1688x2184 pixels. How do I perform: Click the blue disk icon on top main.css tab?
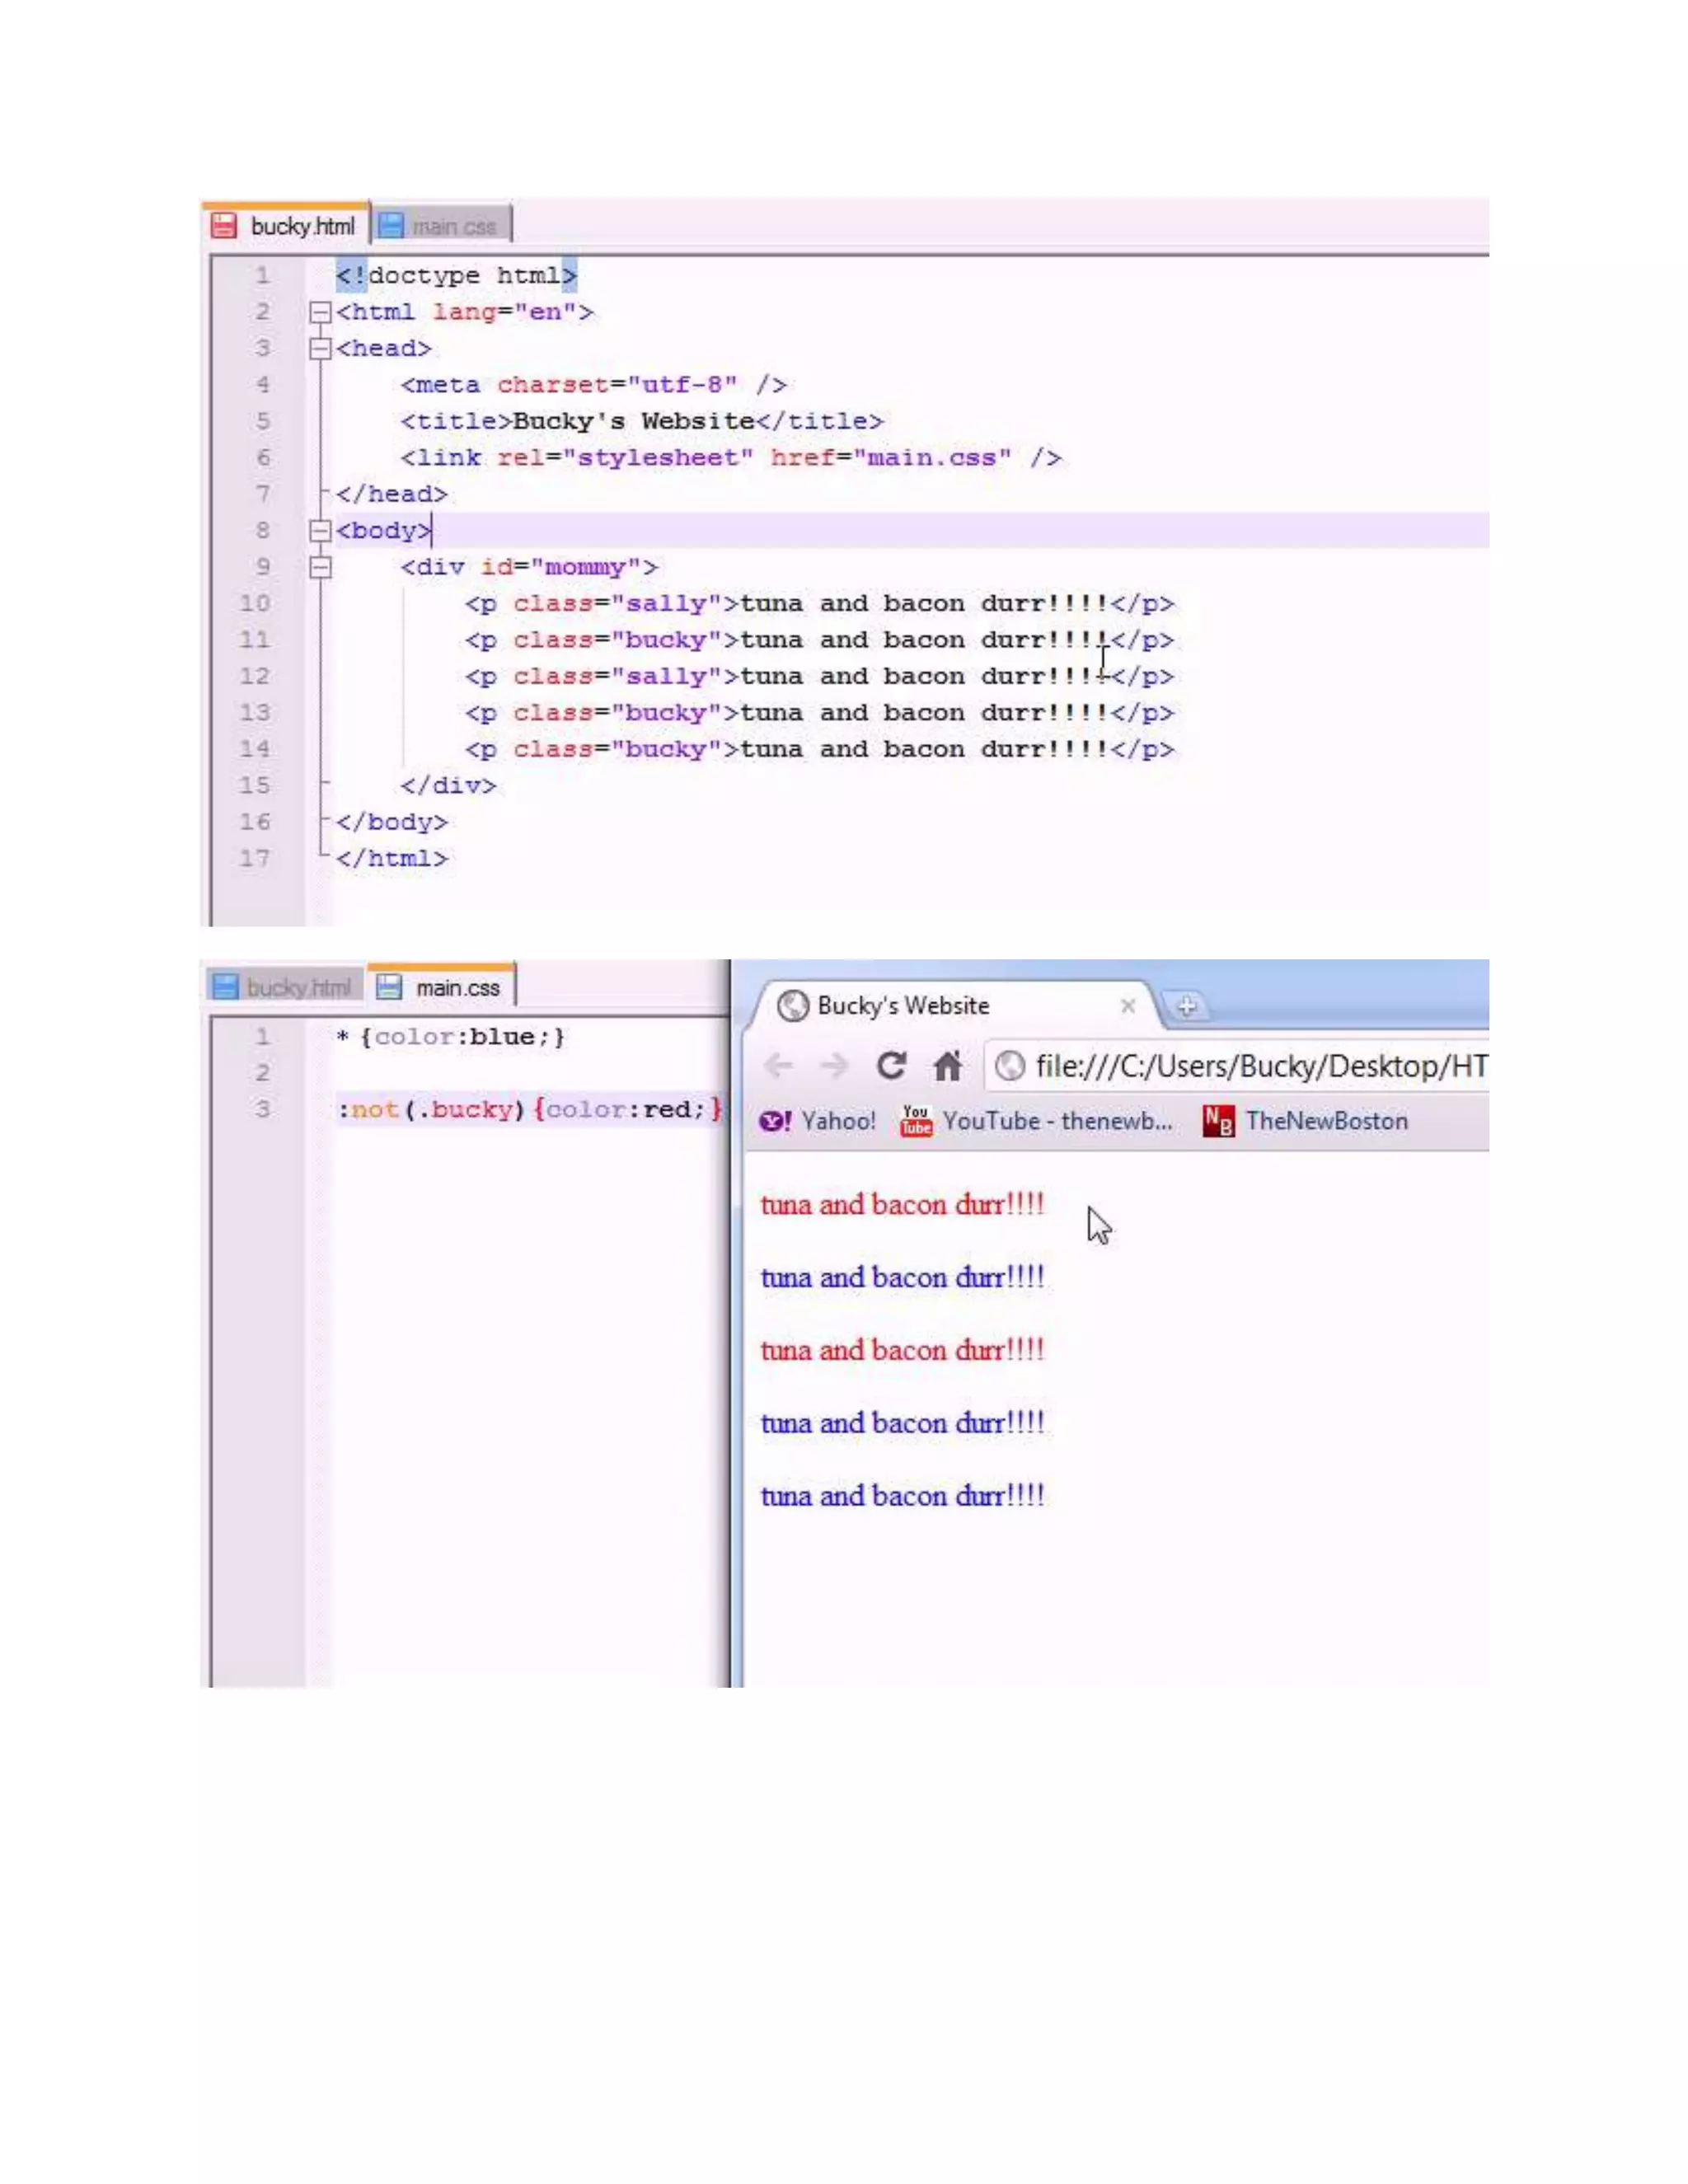pyautogui.click(x=391, y=226)
